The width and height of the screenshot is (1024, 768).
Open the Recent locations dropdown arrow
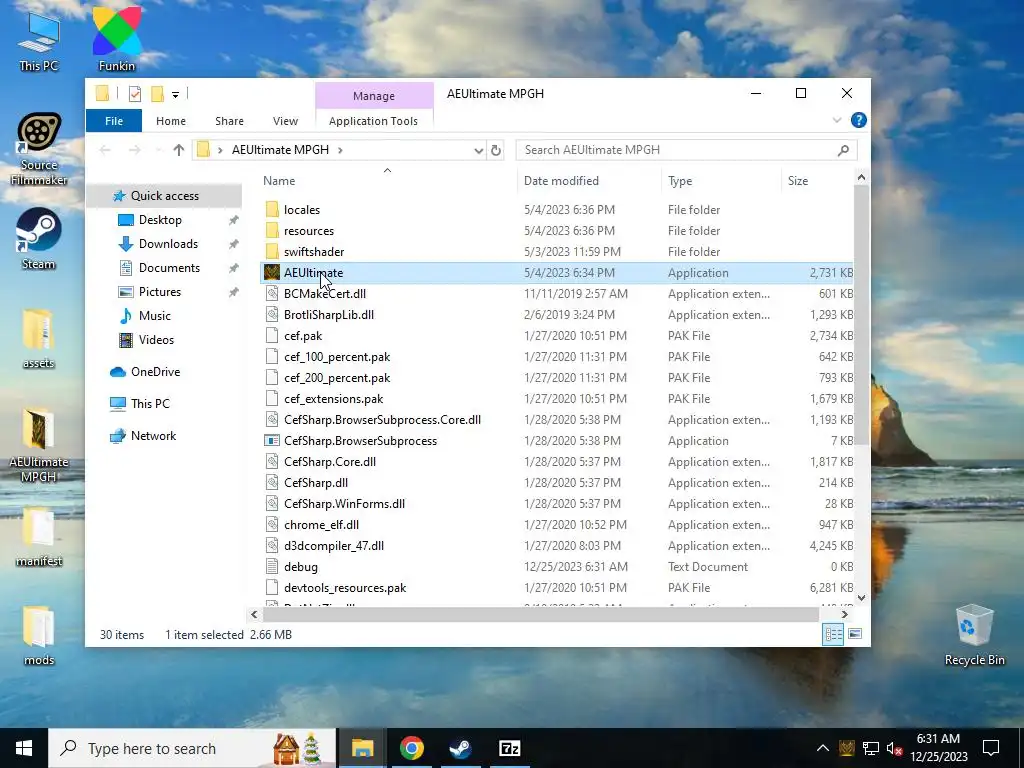[158, 151]
